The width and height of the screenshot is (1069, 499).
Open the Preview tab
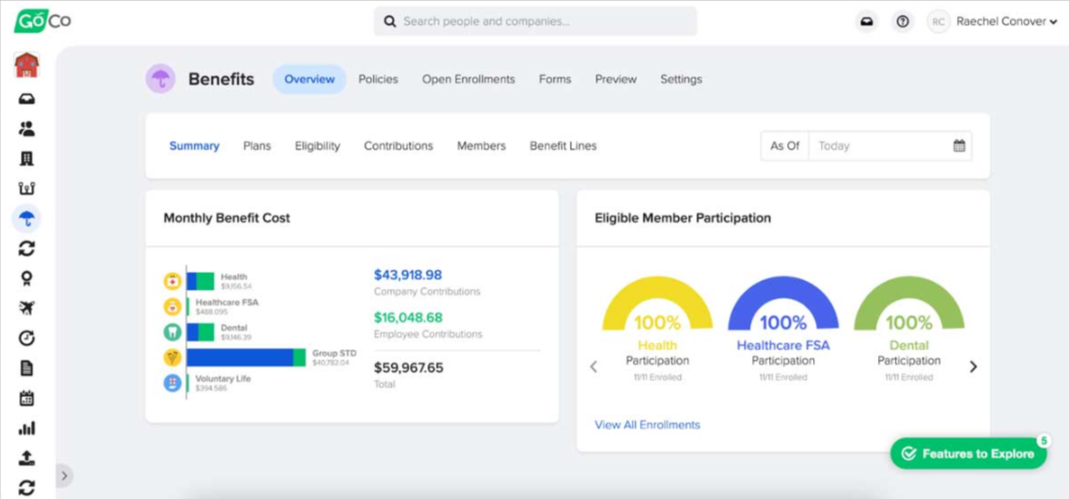616,79
